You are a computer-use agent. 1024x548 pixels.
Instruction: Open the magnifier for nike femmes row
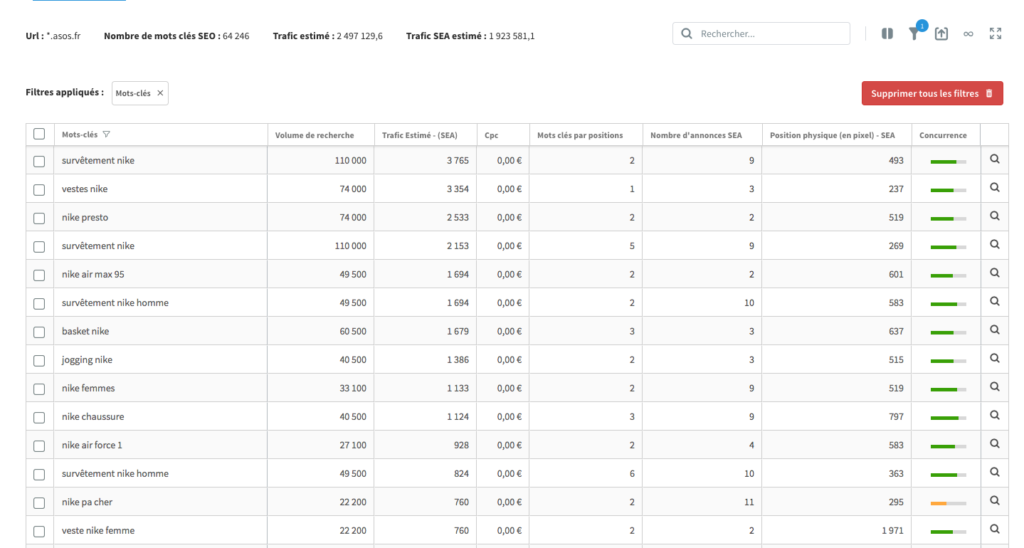coord(995,387)
